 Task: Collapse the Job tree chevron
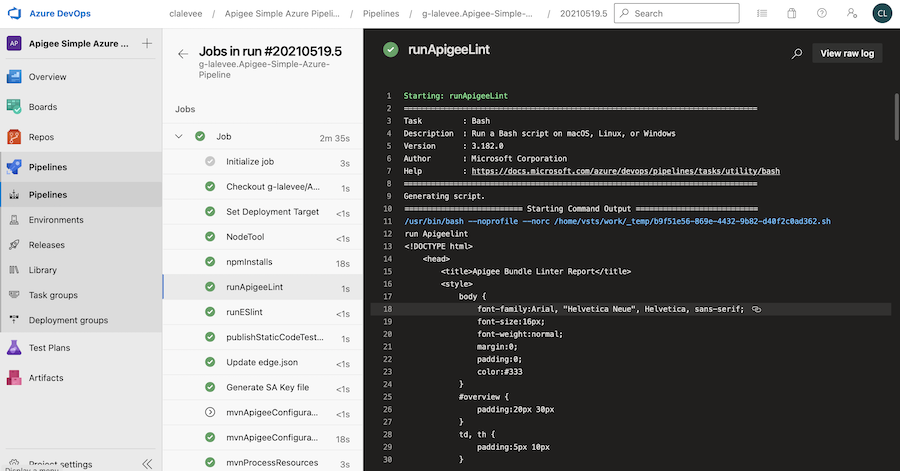(179, 137)
